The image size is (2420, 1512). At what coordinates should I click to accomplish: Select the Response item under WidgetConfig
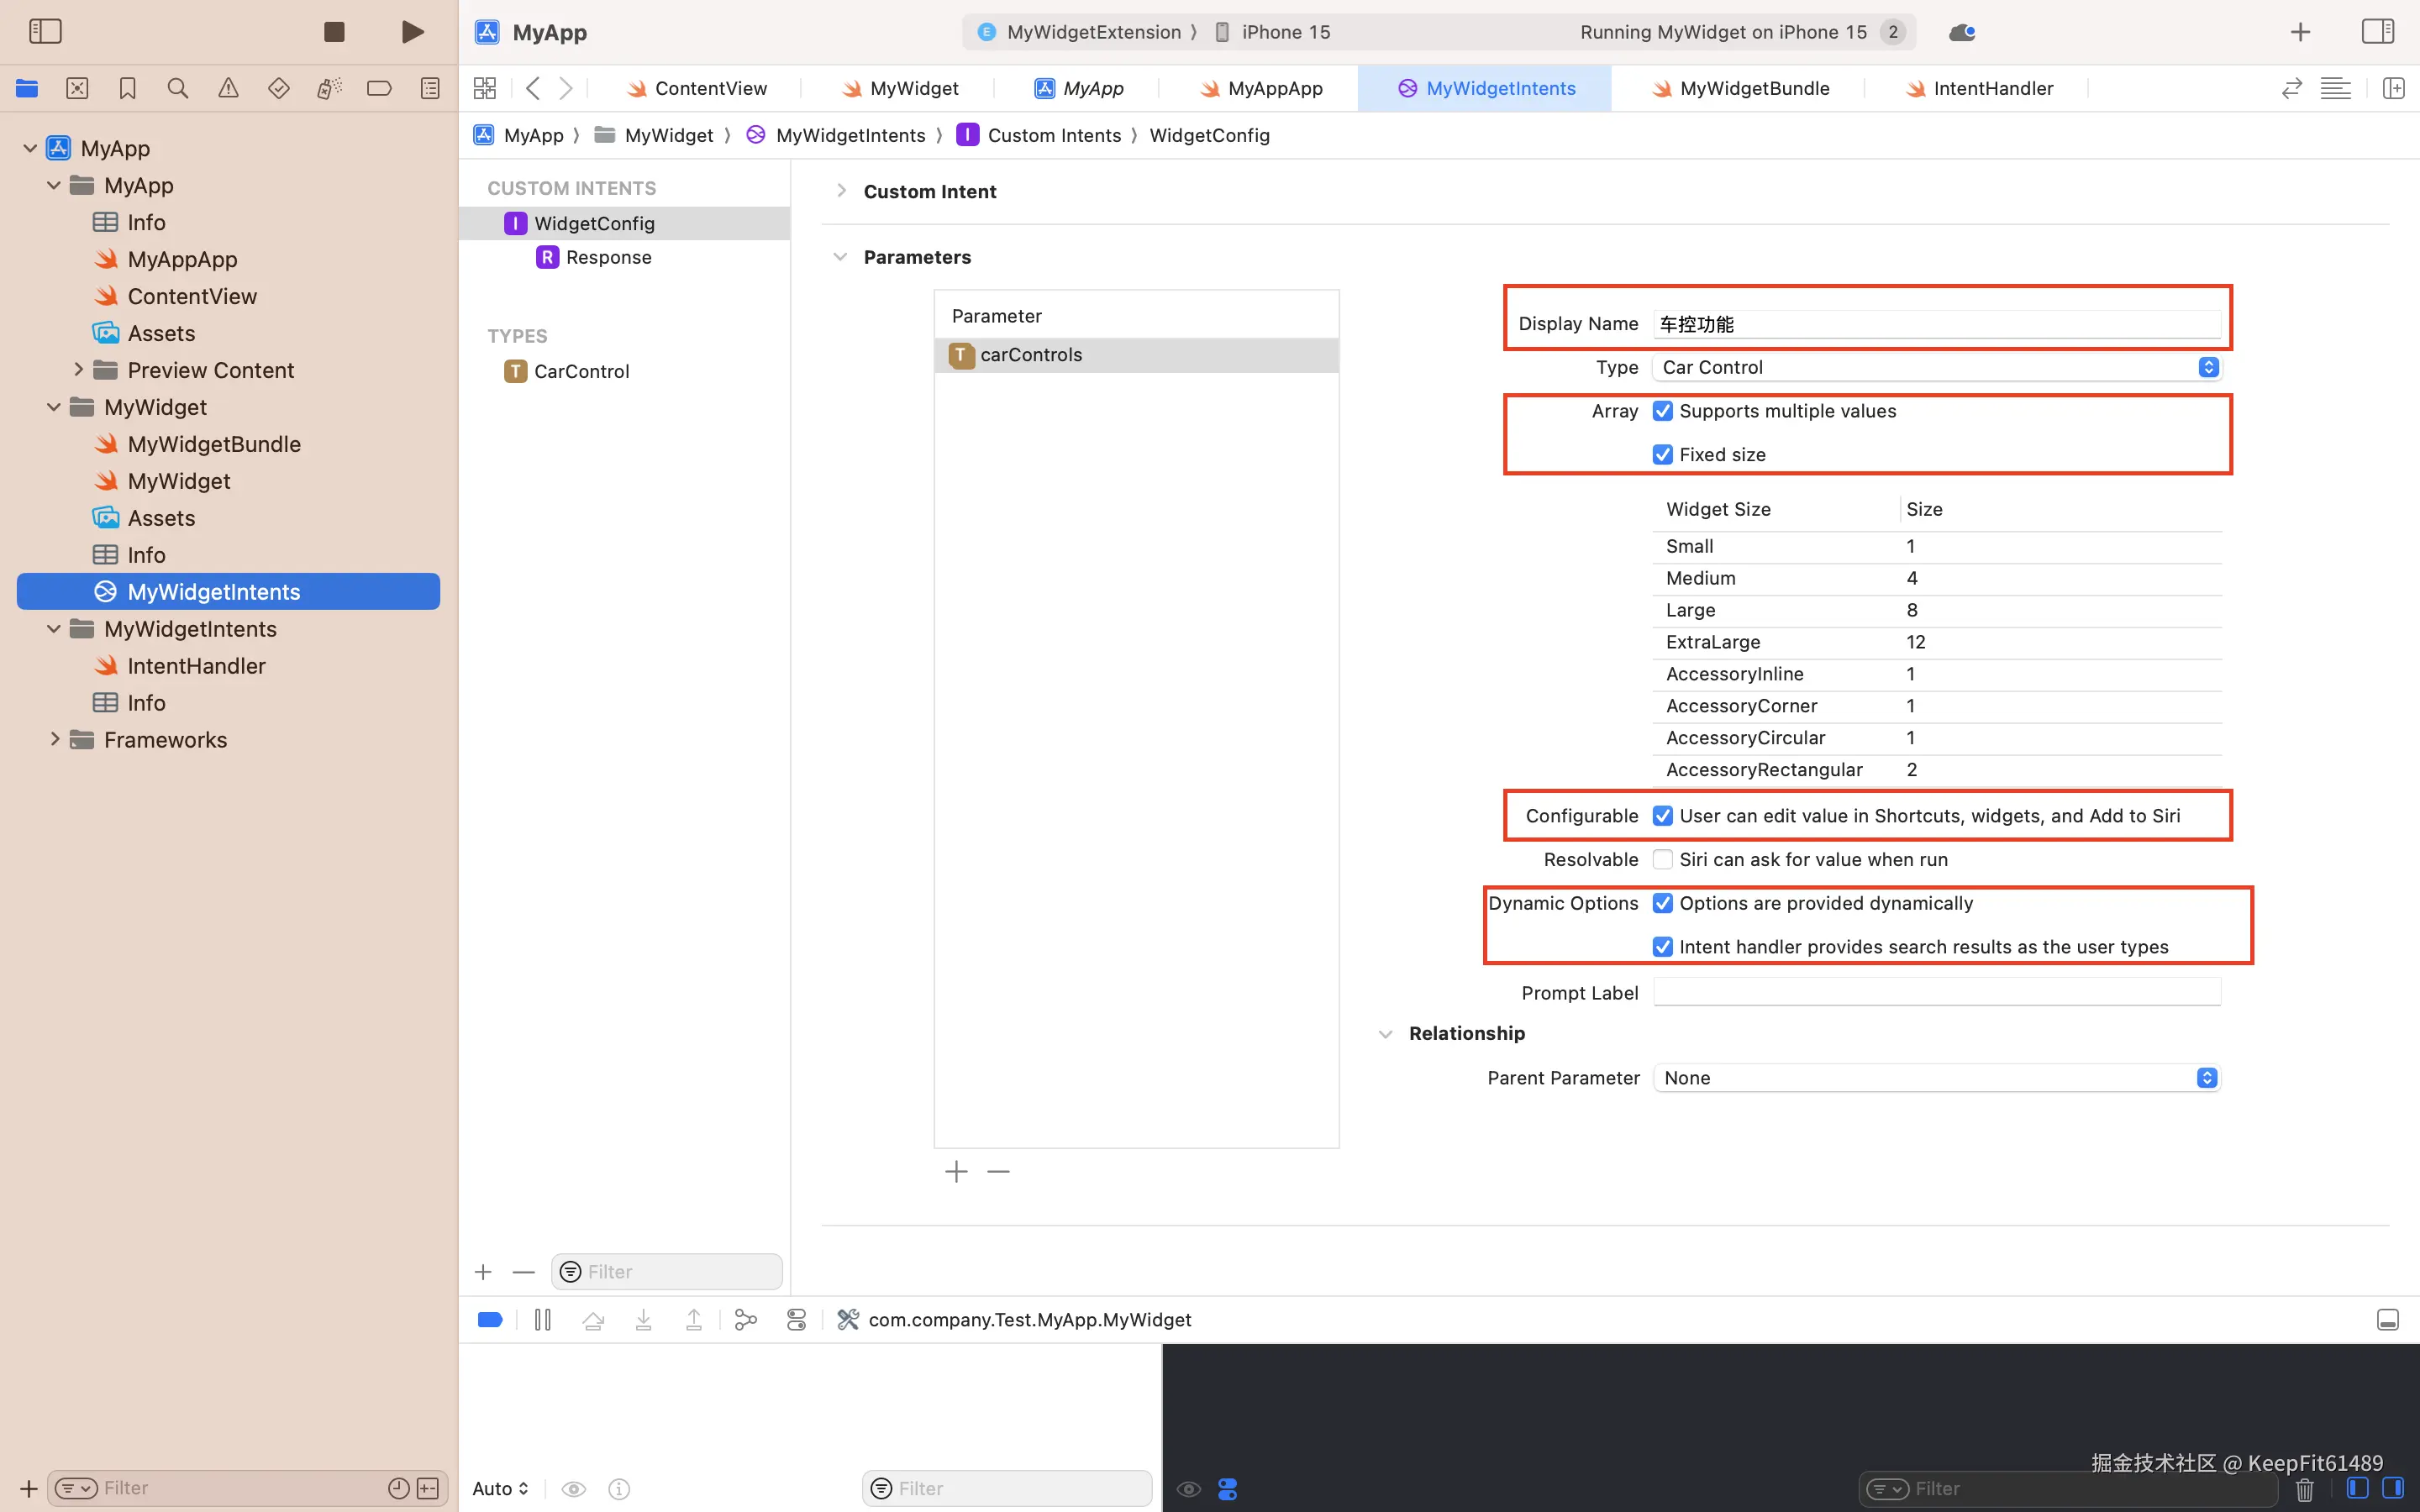coord(608,257)
